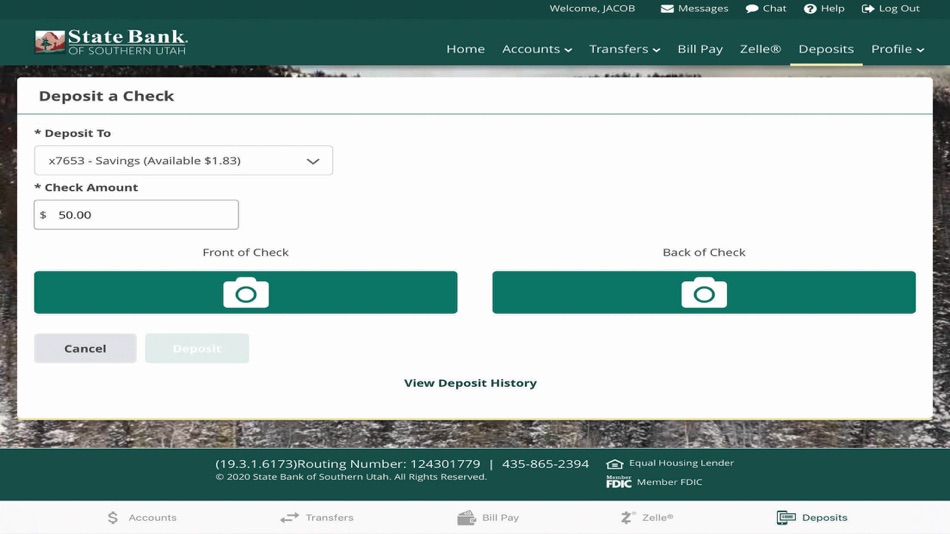Click the Transfers arrows icon in bottom bar
Screen dimensions: 950x534
tap(290, 518)
